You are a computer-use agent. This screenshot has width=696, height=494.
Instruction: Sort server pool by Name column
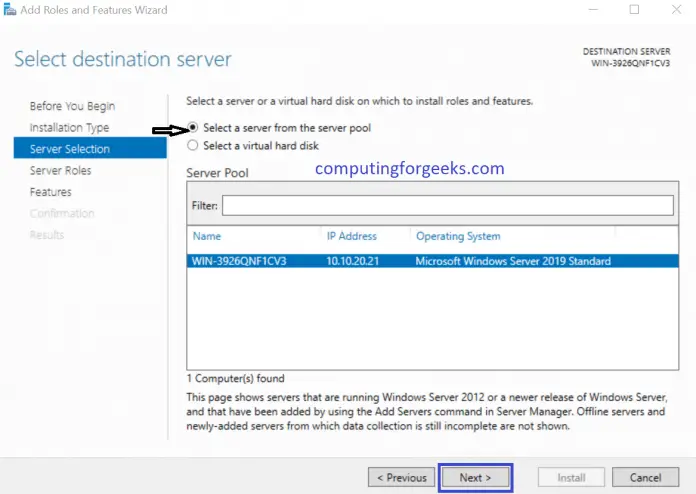[207, 237]
